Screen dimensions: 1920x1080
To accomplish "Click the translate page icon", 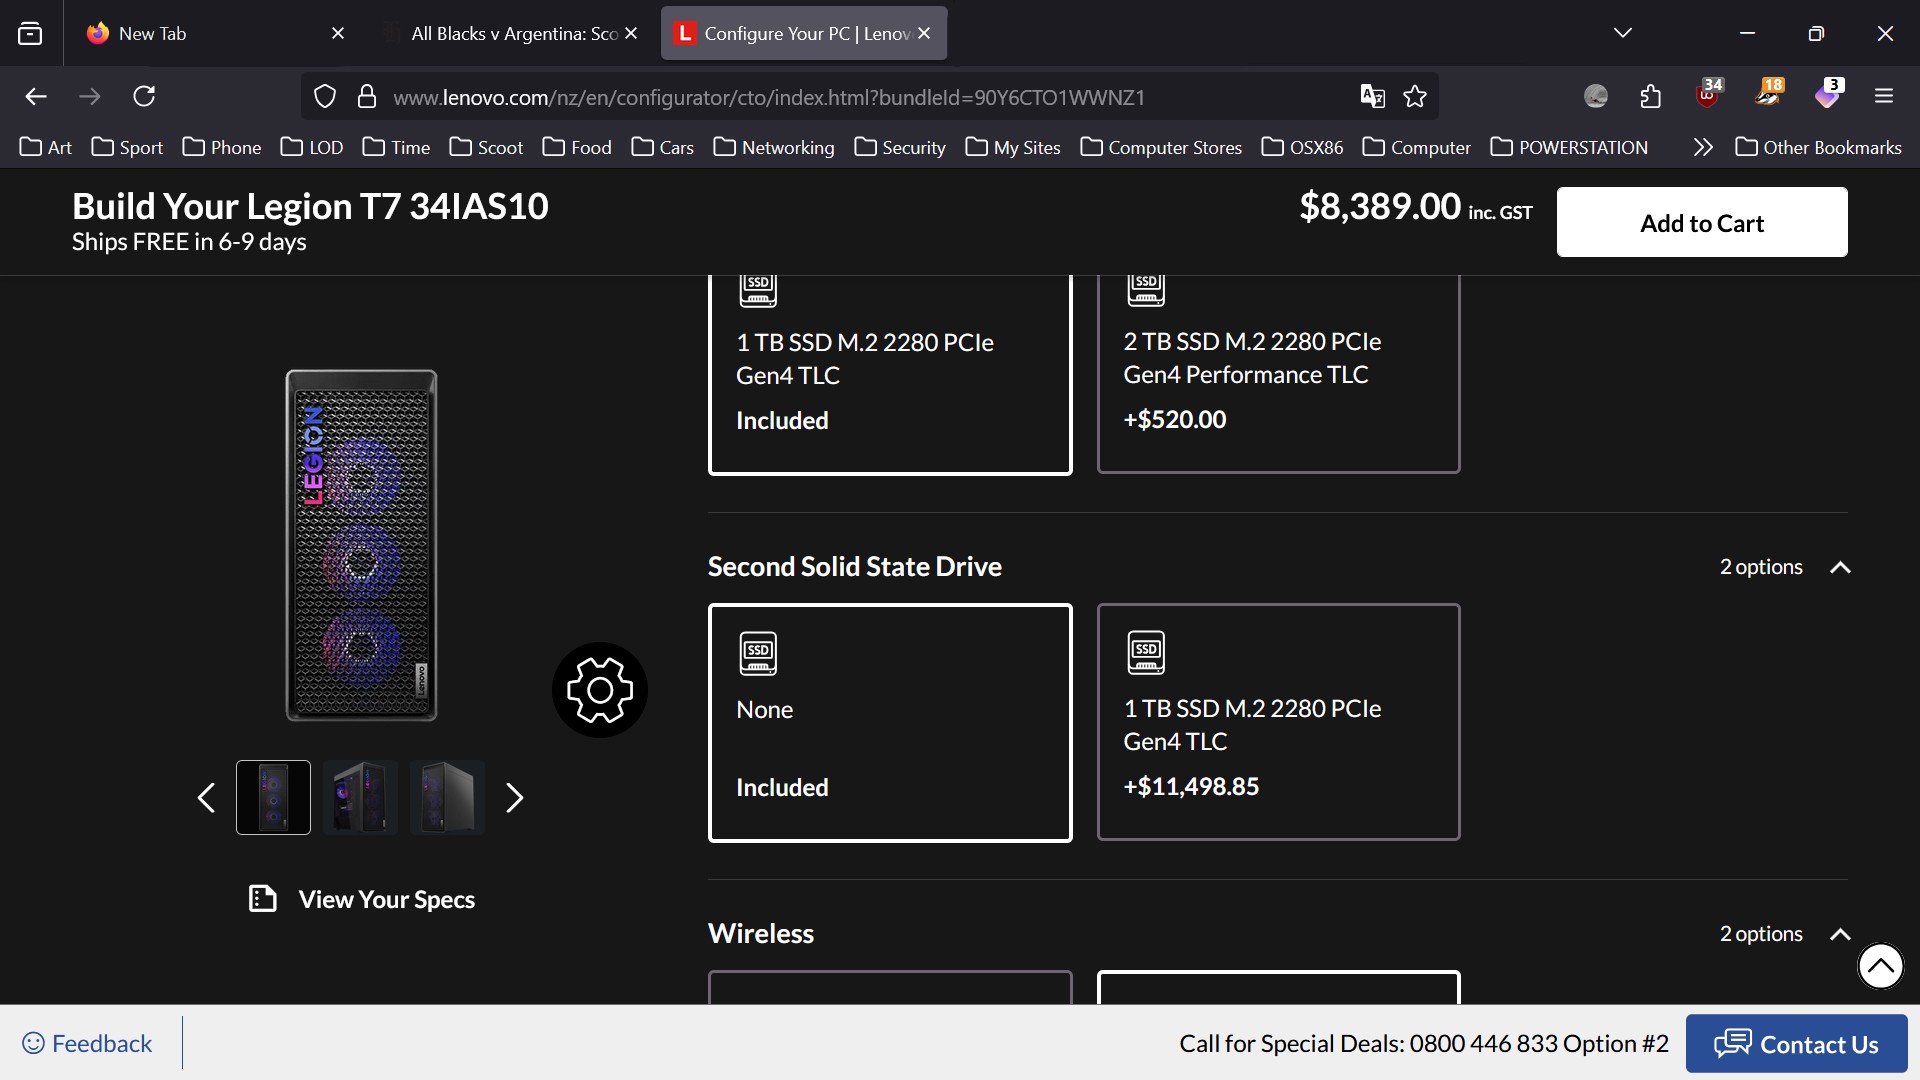I will coord(1372,96).
